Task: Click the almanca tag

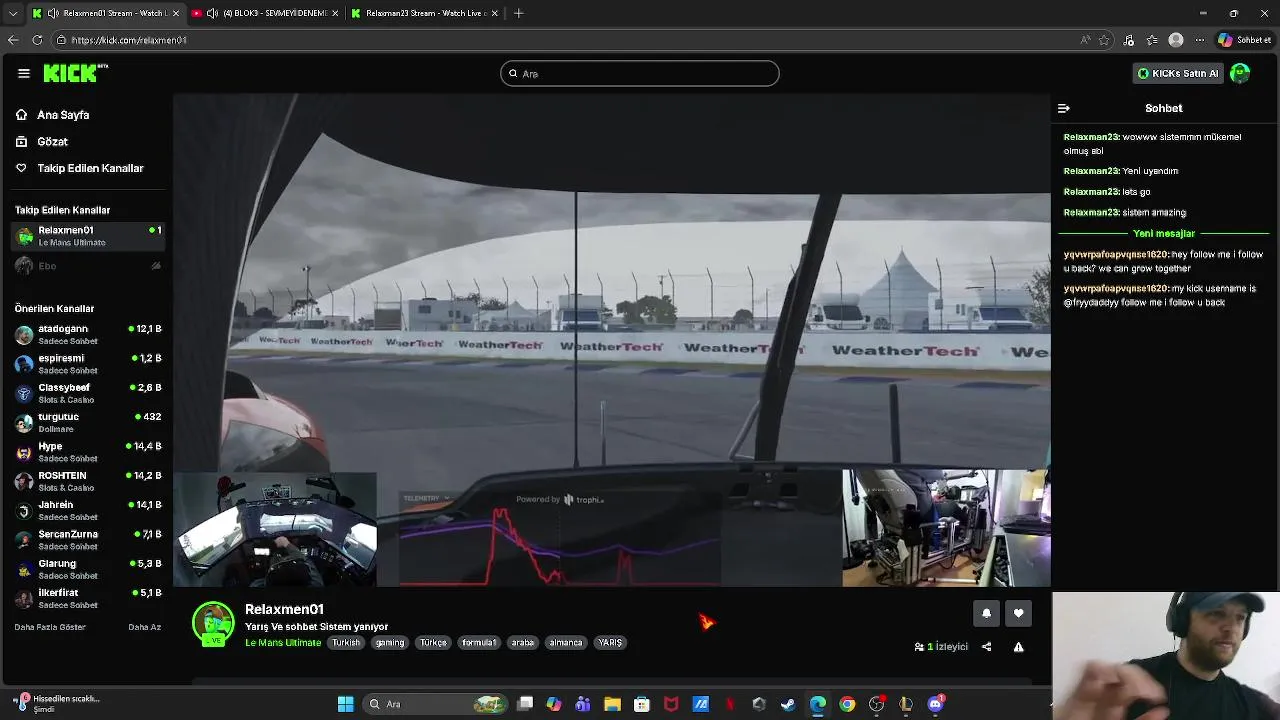Action: (x=565, y=643)
